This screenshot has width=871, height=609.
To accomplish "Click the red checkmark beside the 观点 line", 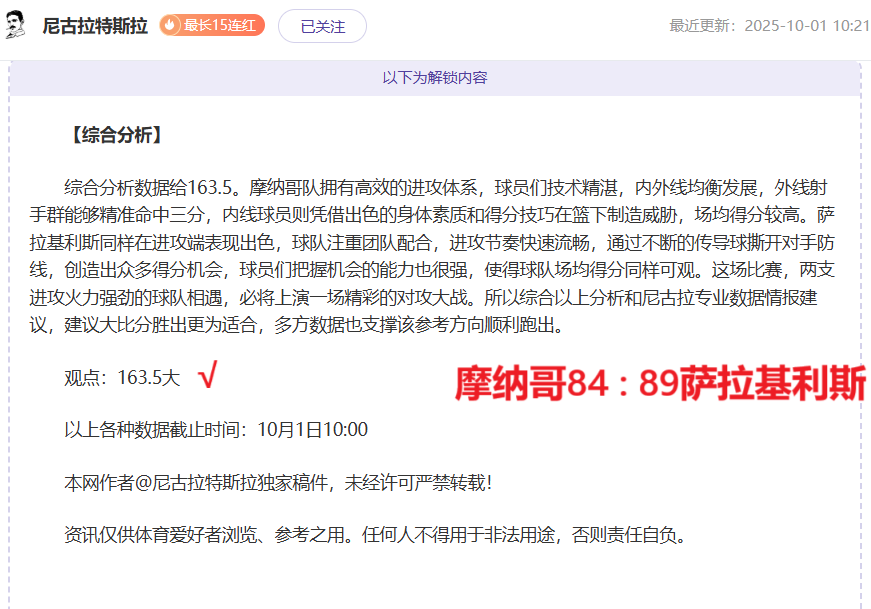I will coord(207,376).
